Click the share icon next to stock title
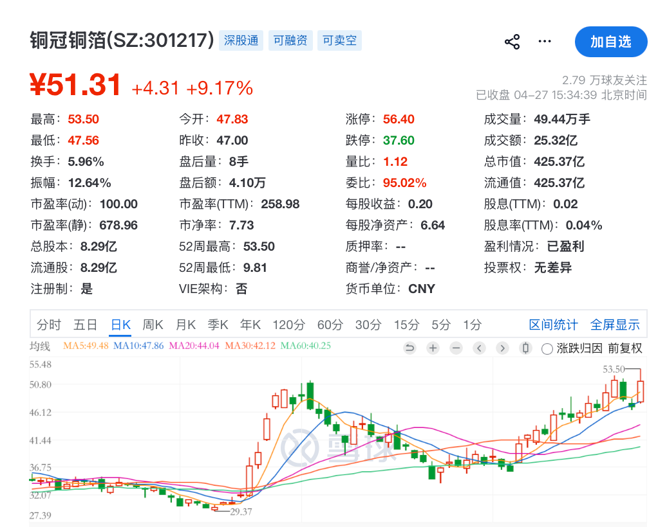667x527 pixels. pos(512,41)
